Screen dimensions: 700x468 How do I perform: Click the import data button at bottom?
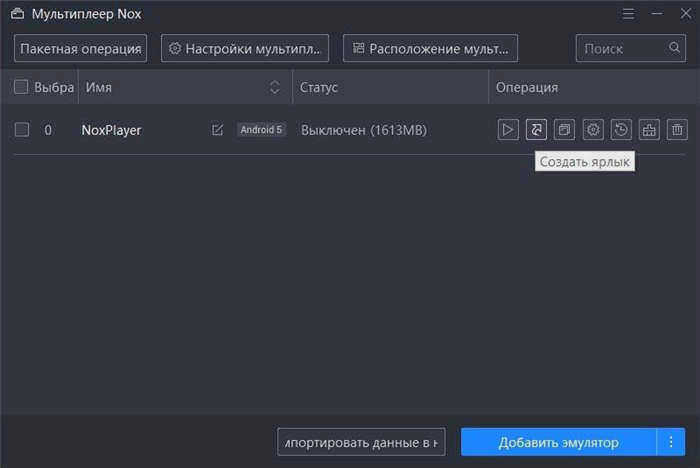(361, 442)
